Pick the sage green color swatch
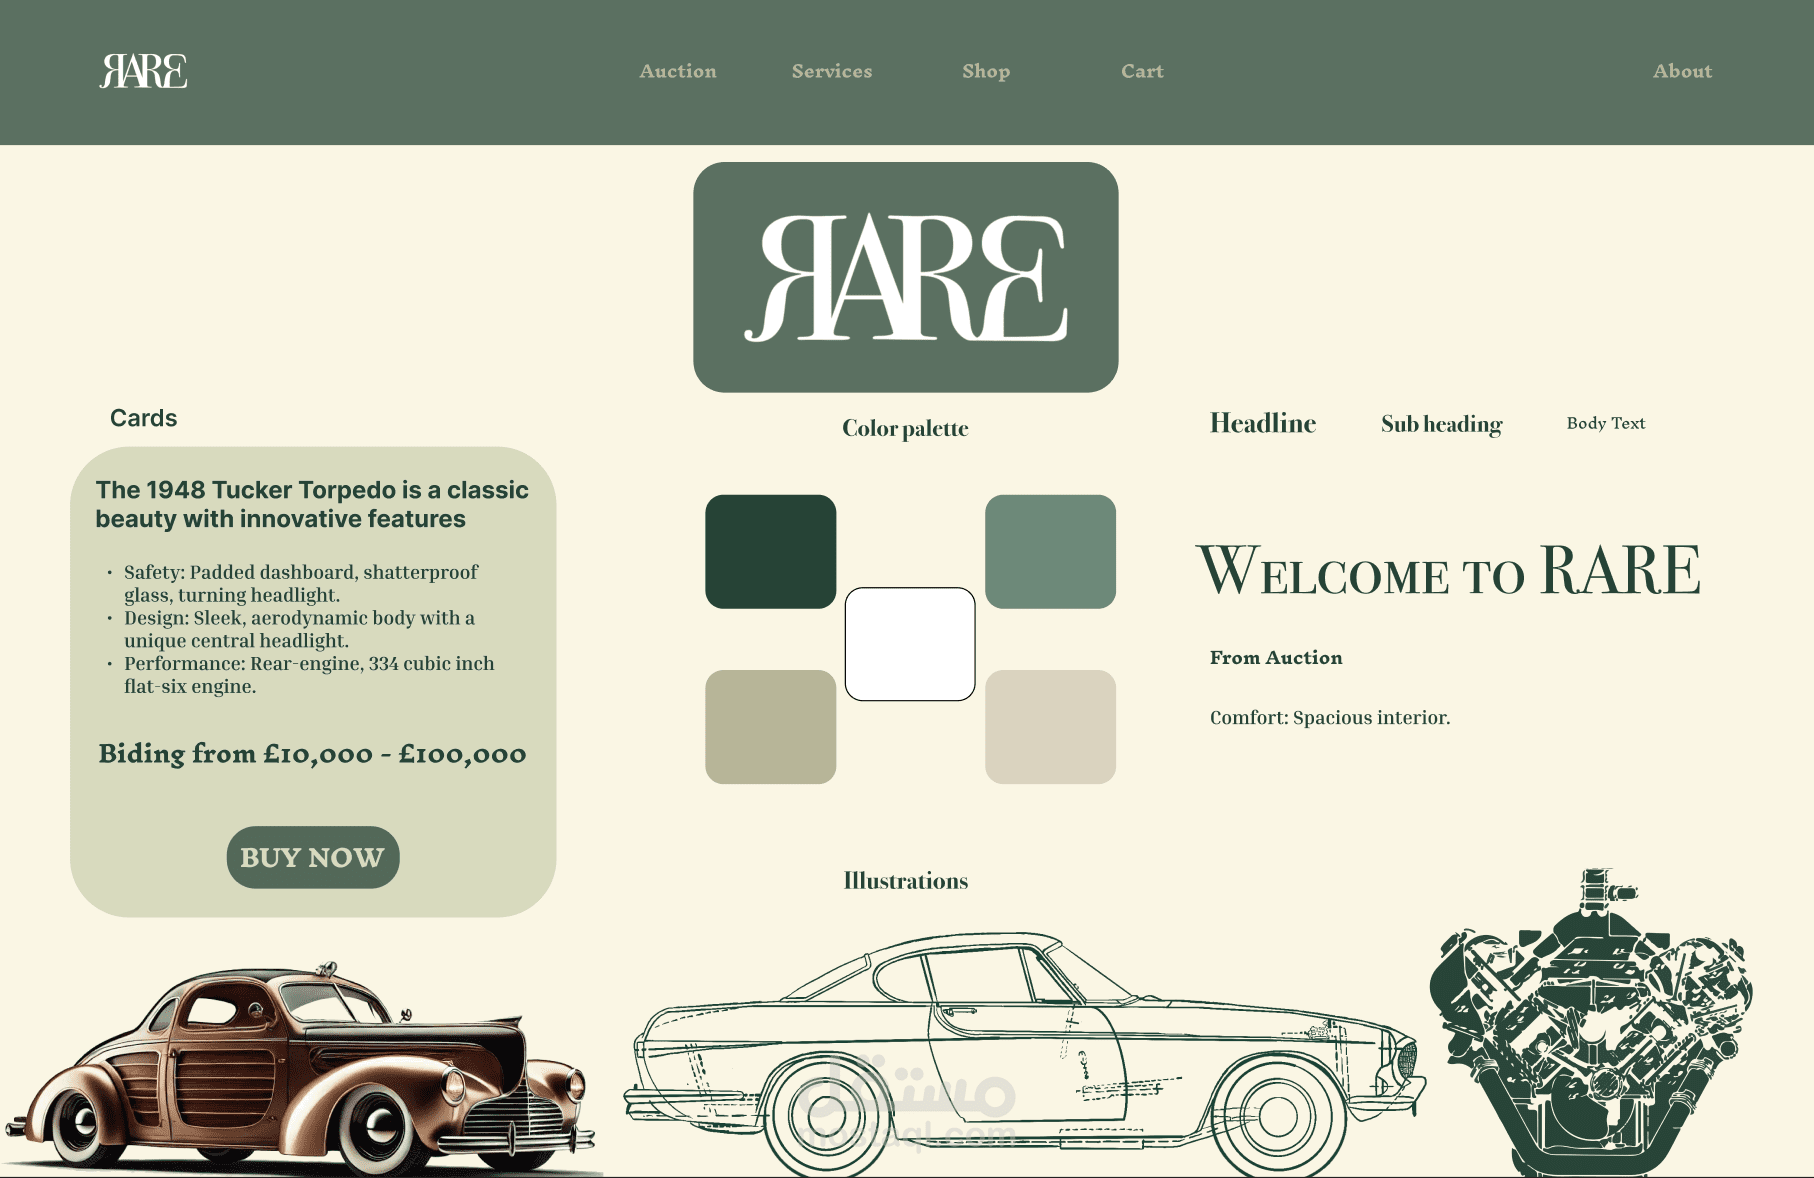Screen dimensions: 1814x1178 pyautogui.click(x=1050, y=552)
